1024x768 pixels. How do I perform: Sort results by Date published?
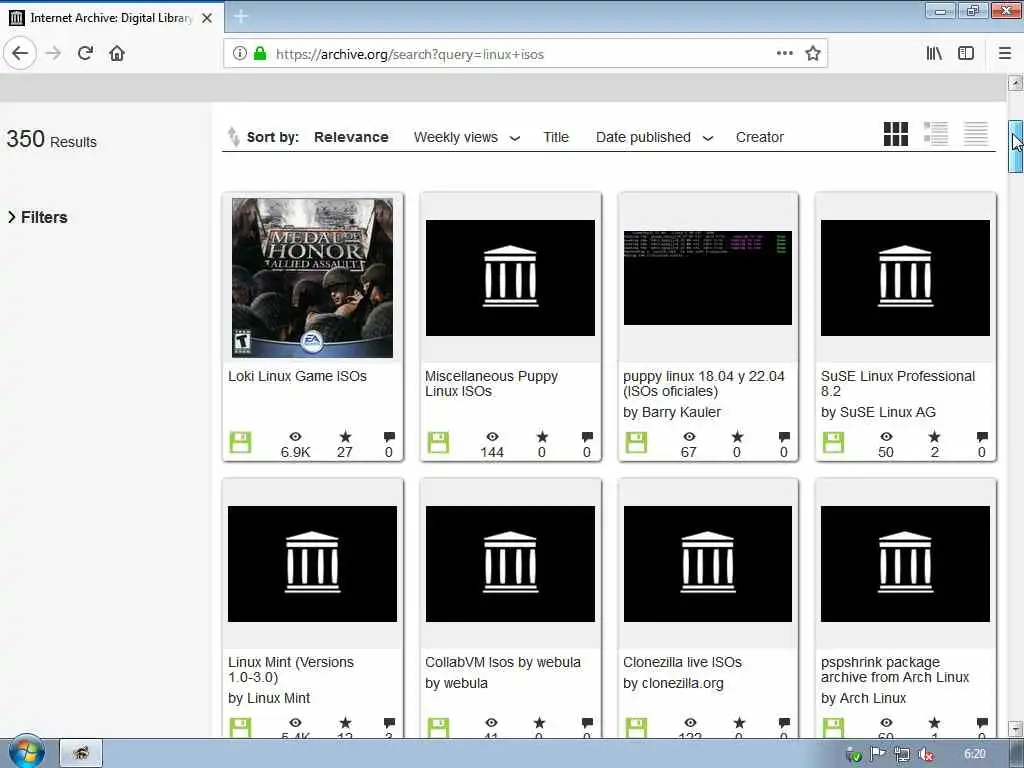pyautogui.click(x=643, y=137)
